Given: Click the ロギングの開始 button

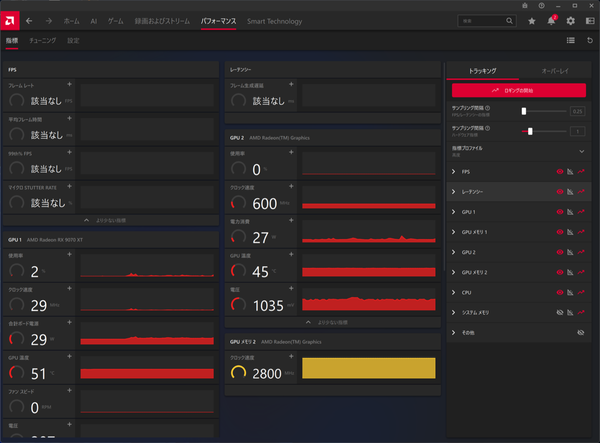Looking at the screenshot, I should click(518, 90).
